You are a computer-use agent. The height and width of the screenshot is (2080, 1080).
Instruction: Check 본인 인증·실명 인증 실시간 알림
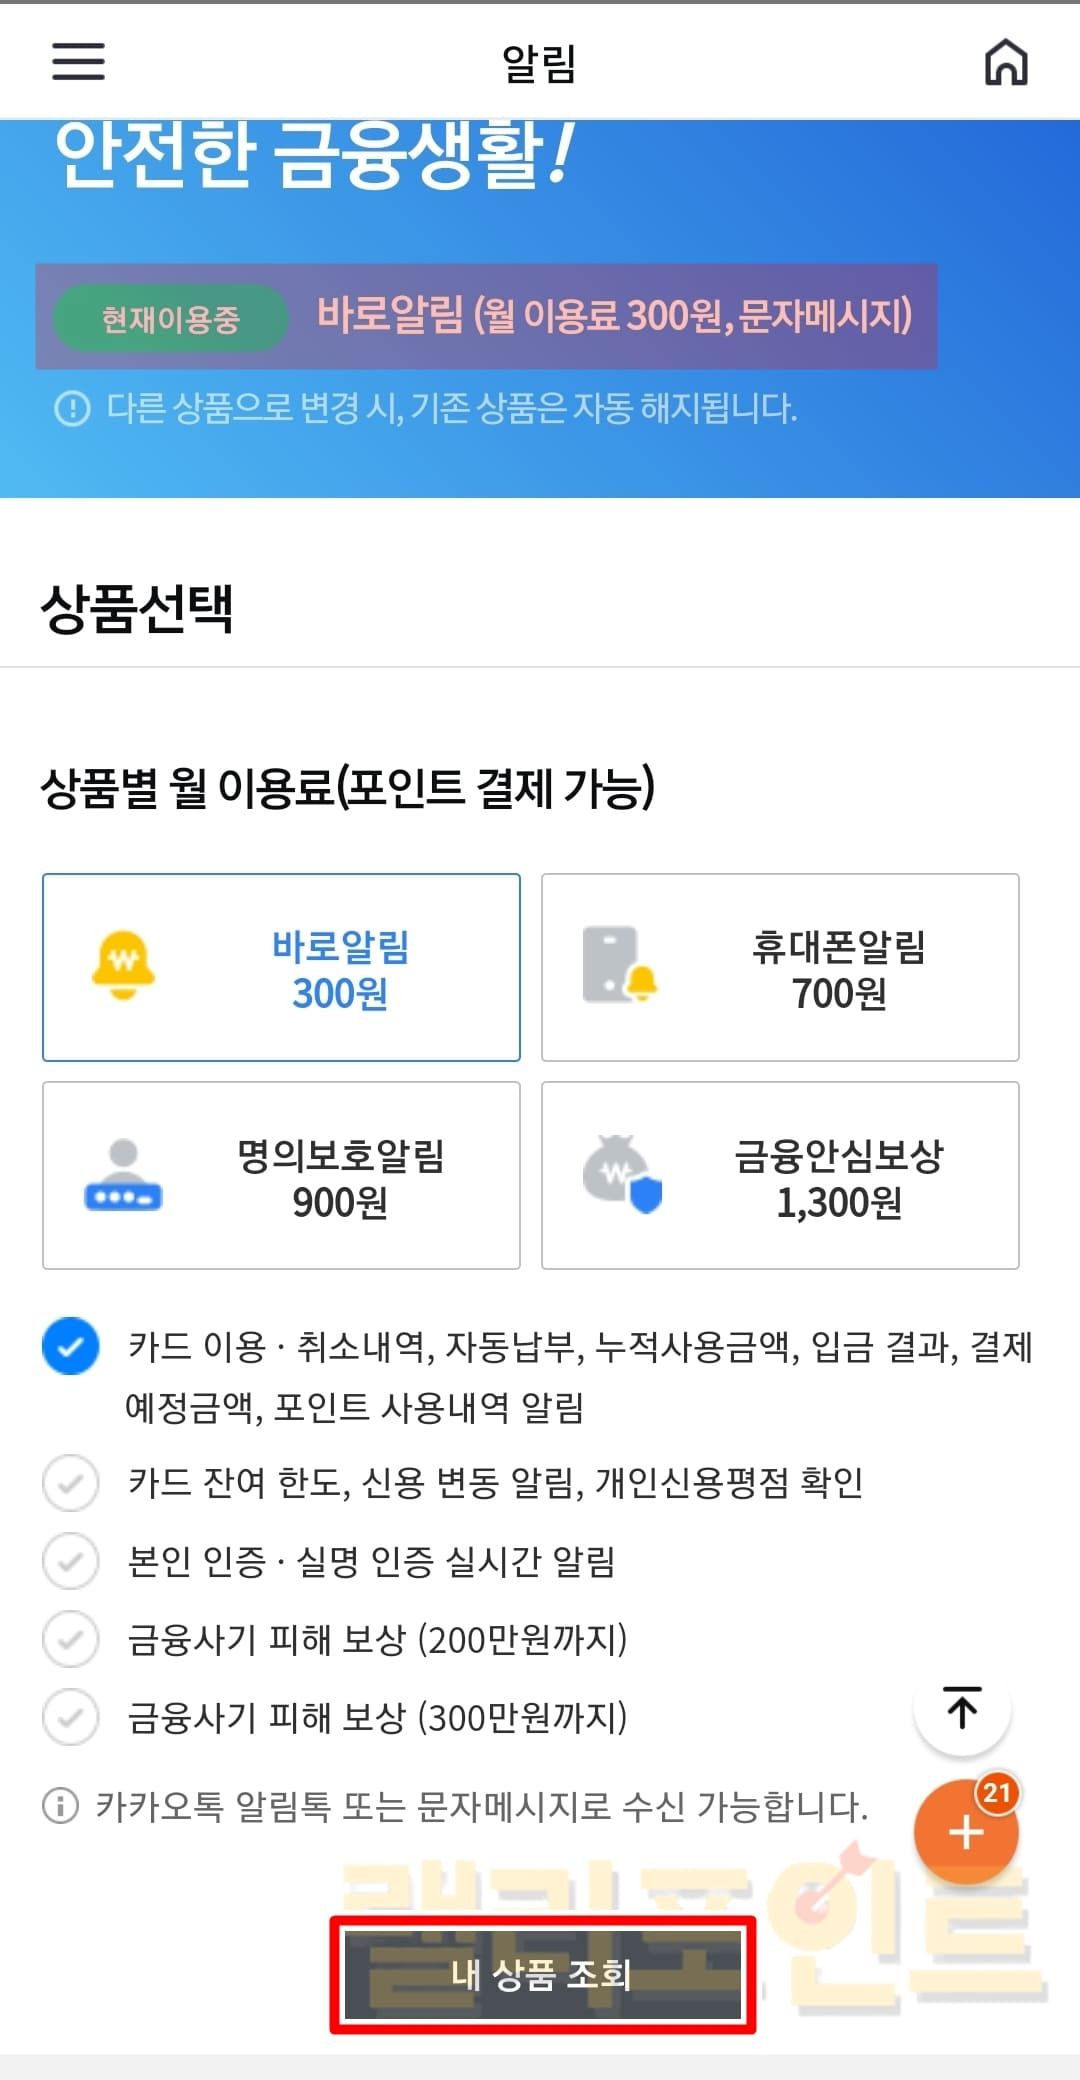(x=70, y=1560)
